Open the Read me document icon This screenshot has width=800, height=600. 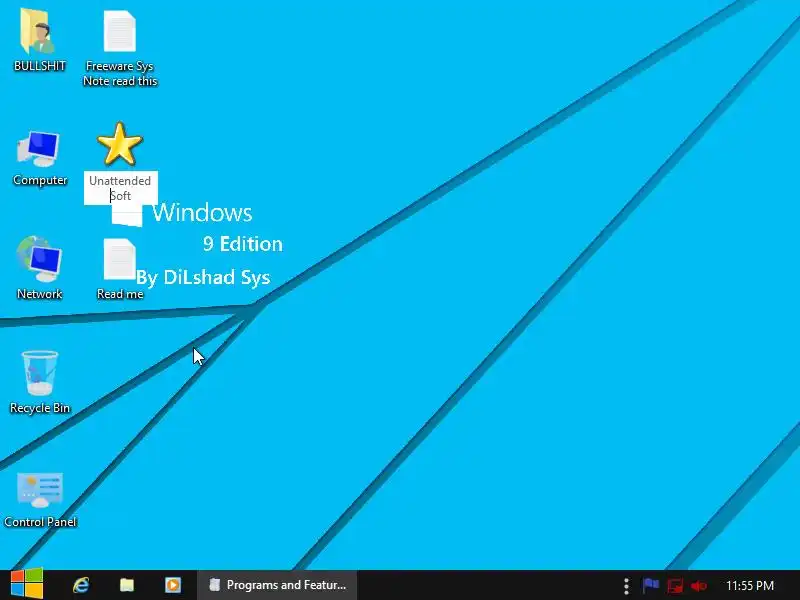coord(119,259)
